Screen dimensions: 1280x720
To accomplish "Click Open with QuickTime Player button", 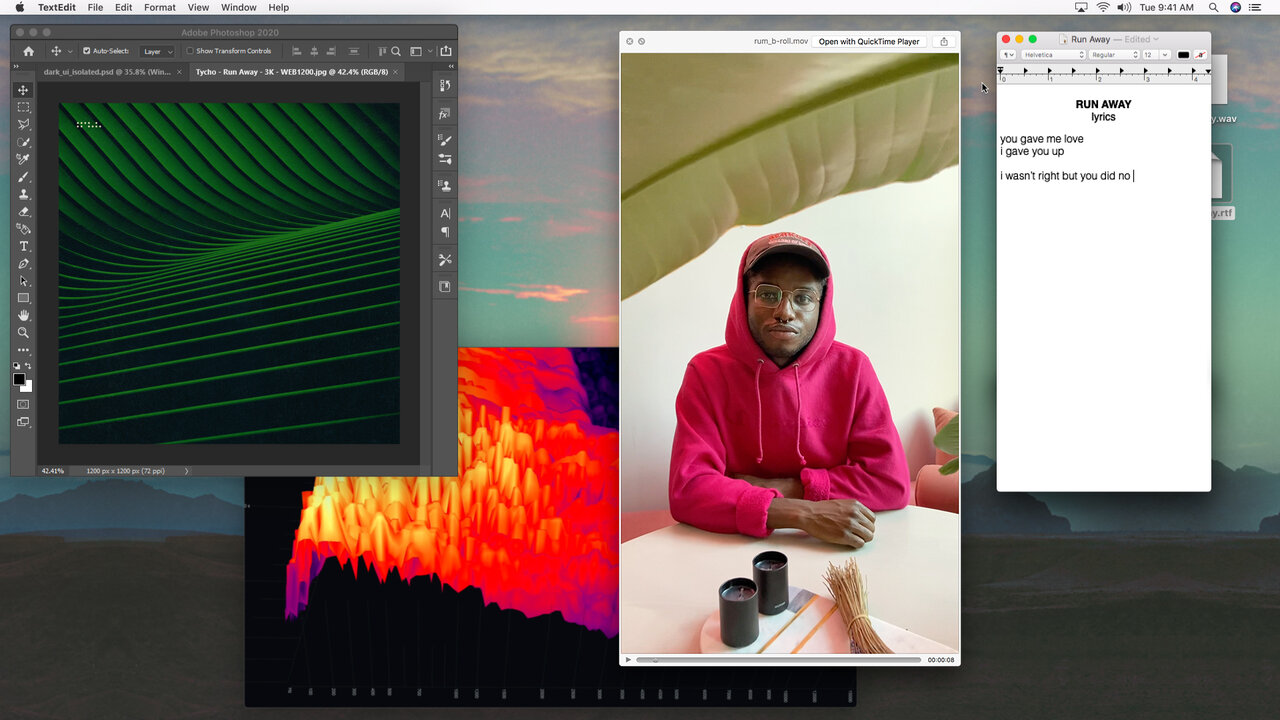I will pos(869,42).
